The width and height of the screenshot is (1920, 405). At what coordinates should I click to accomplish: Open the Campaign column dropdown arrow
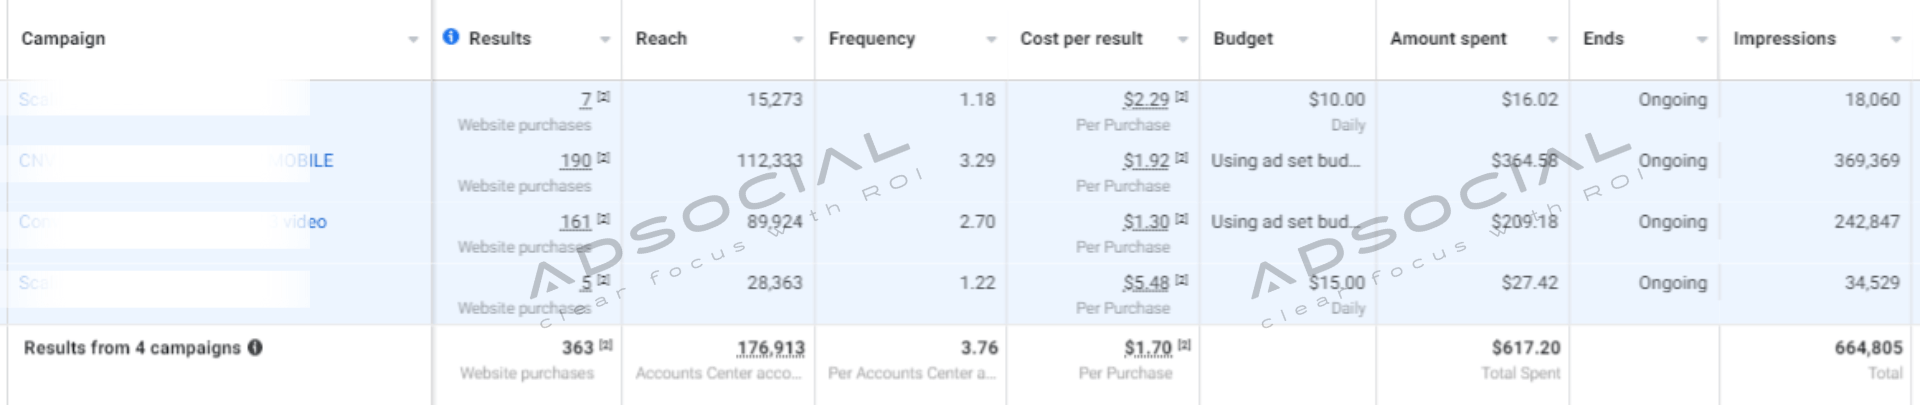pyautogui.click(x=413, y=40)
